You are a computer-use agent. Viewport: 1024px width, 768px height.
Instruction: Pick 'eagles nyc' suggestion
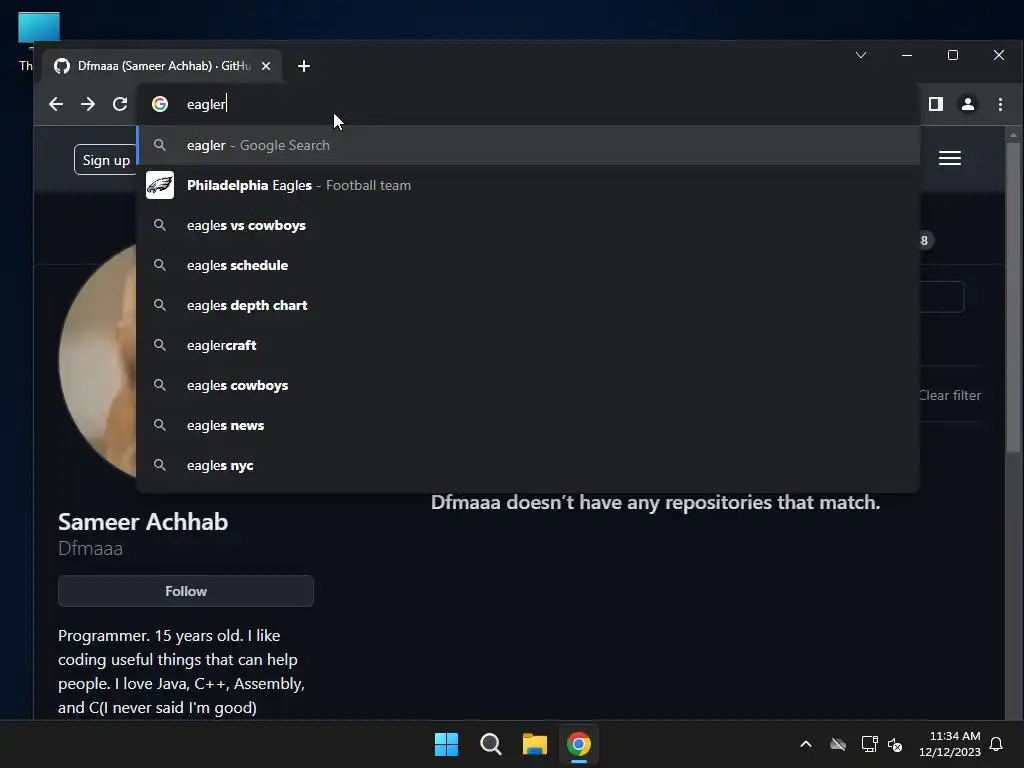[528, 465]
